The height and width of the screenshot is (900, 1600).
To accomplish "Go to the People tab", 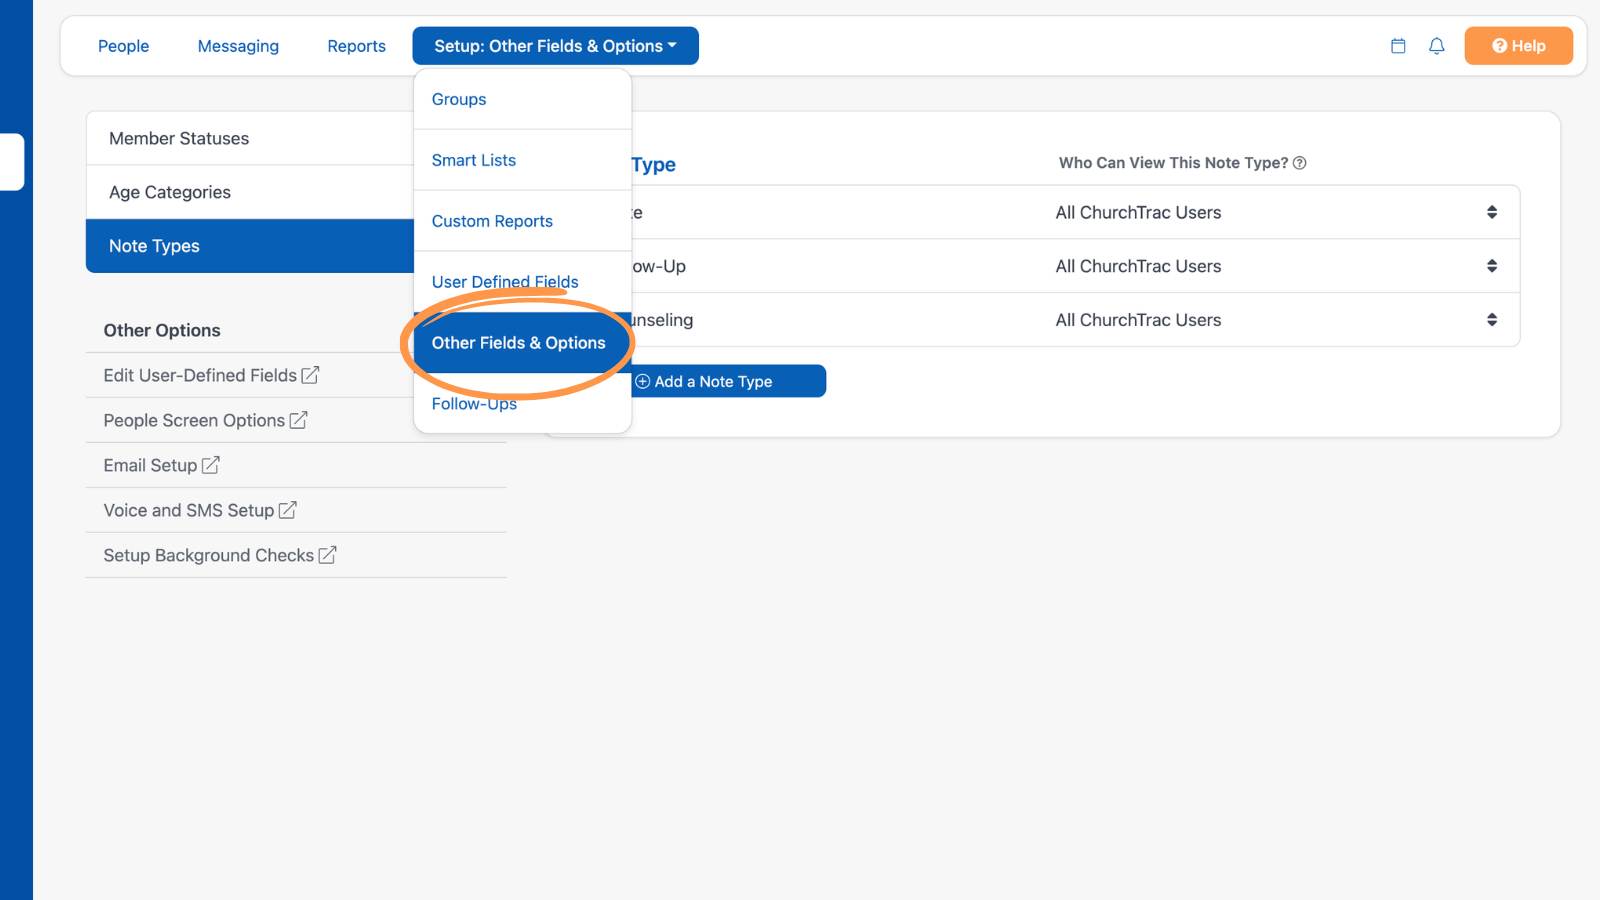I will (123, 46).
